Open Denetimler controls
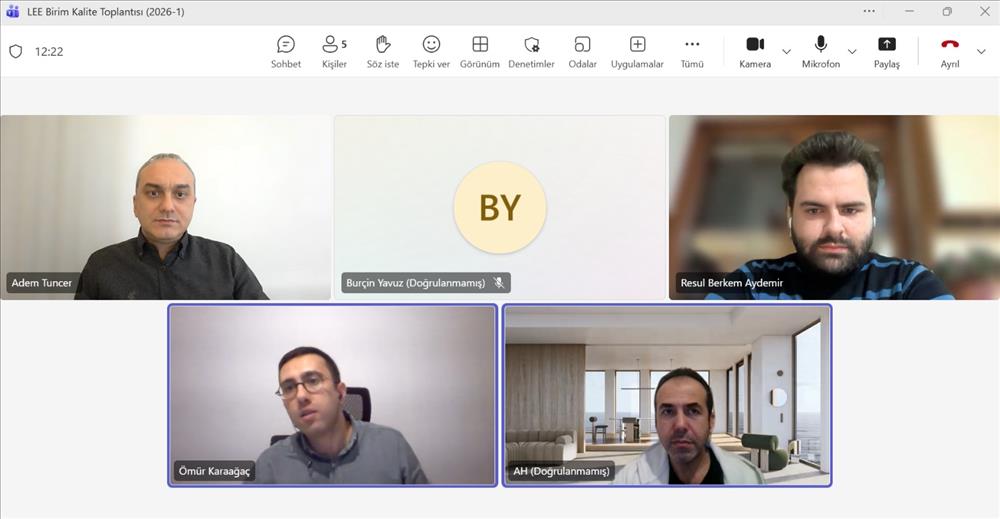1000x519 pixels. 531,51
